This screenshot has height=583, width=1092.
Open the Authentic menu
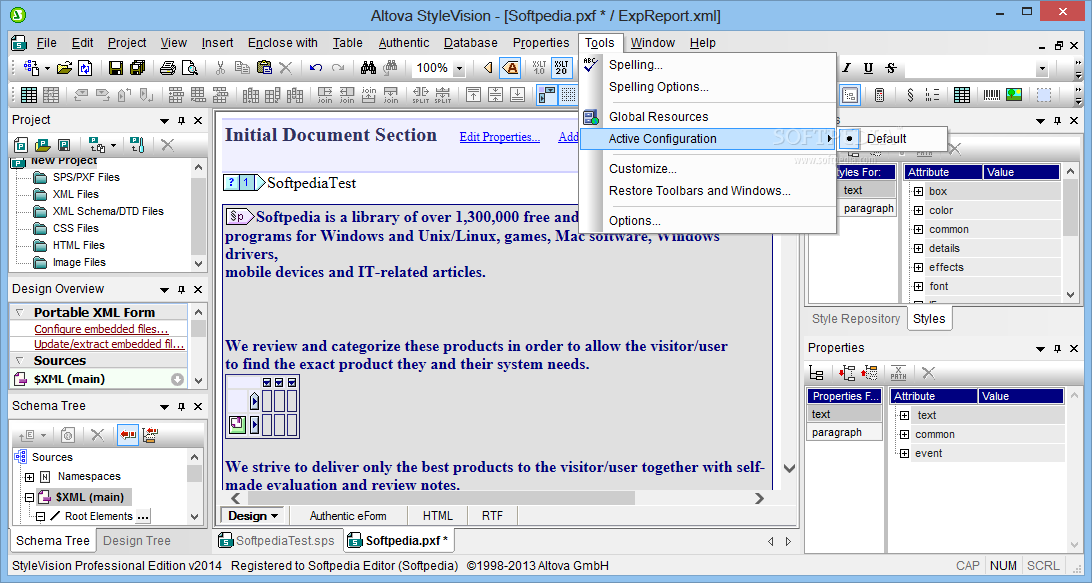(x=404, y=43)
